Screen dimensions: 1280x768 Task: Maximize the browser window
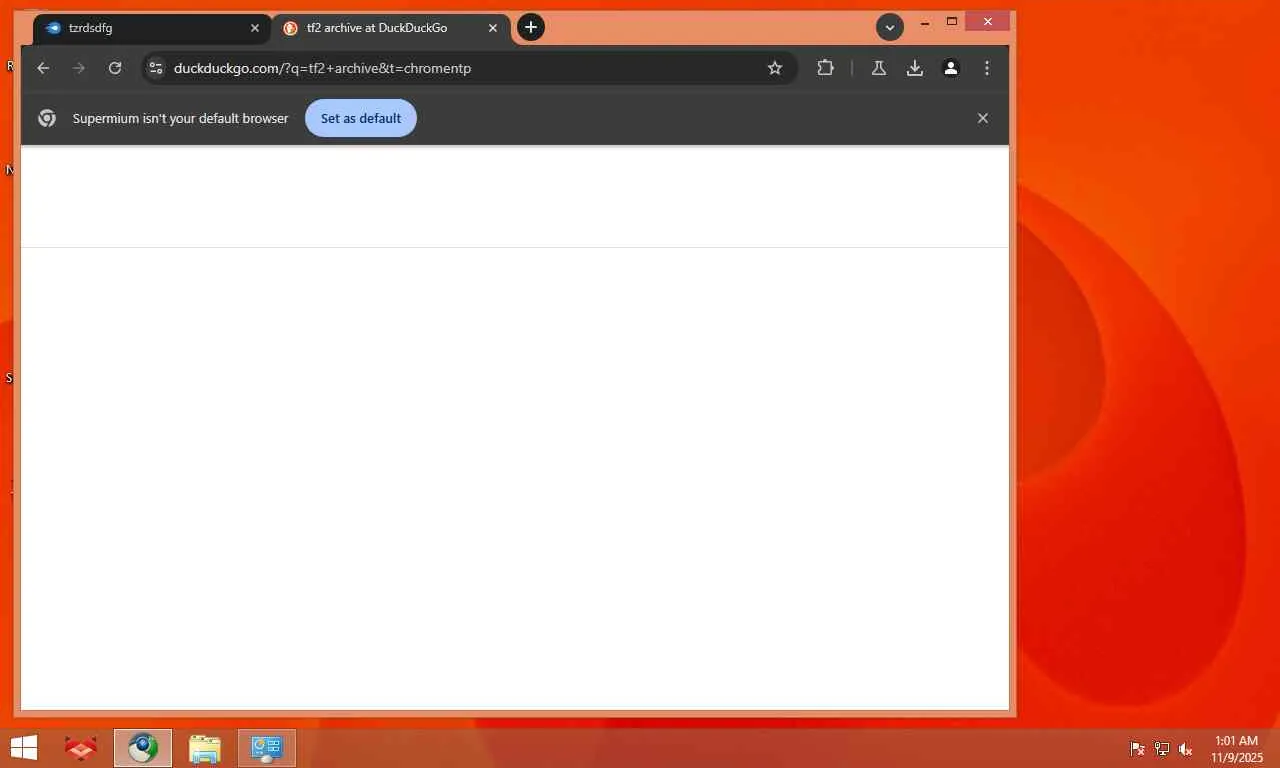click(952, 22)
